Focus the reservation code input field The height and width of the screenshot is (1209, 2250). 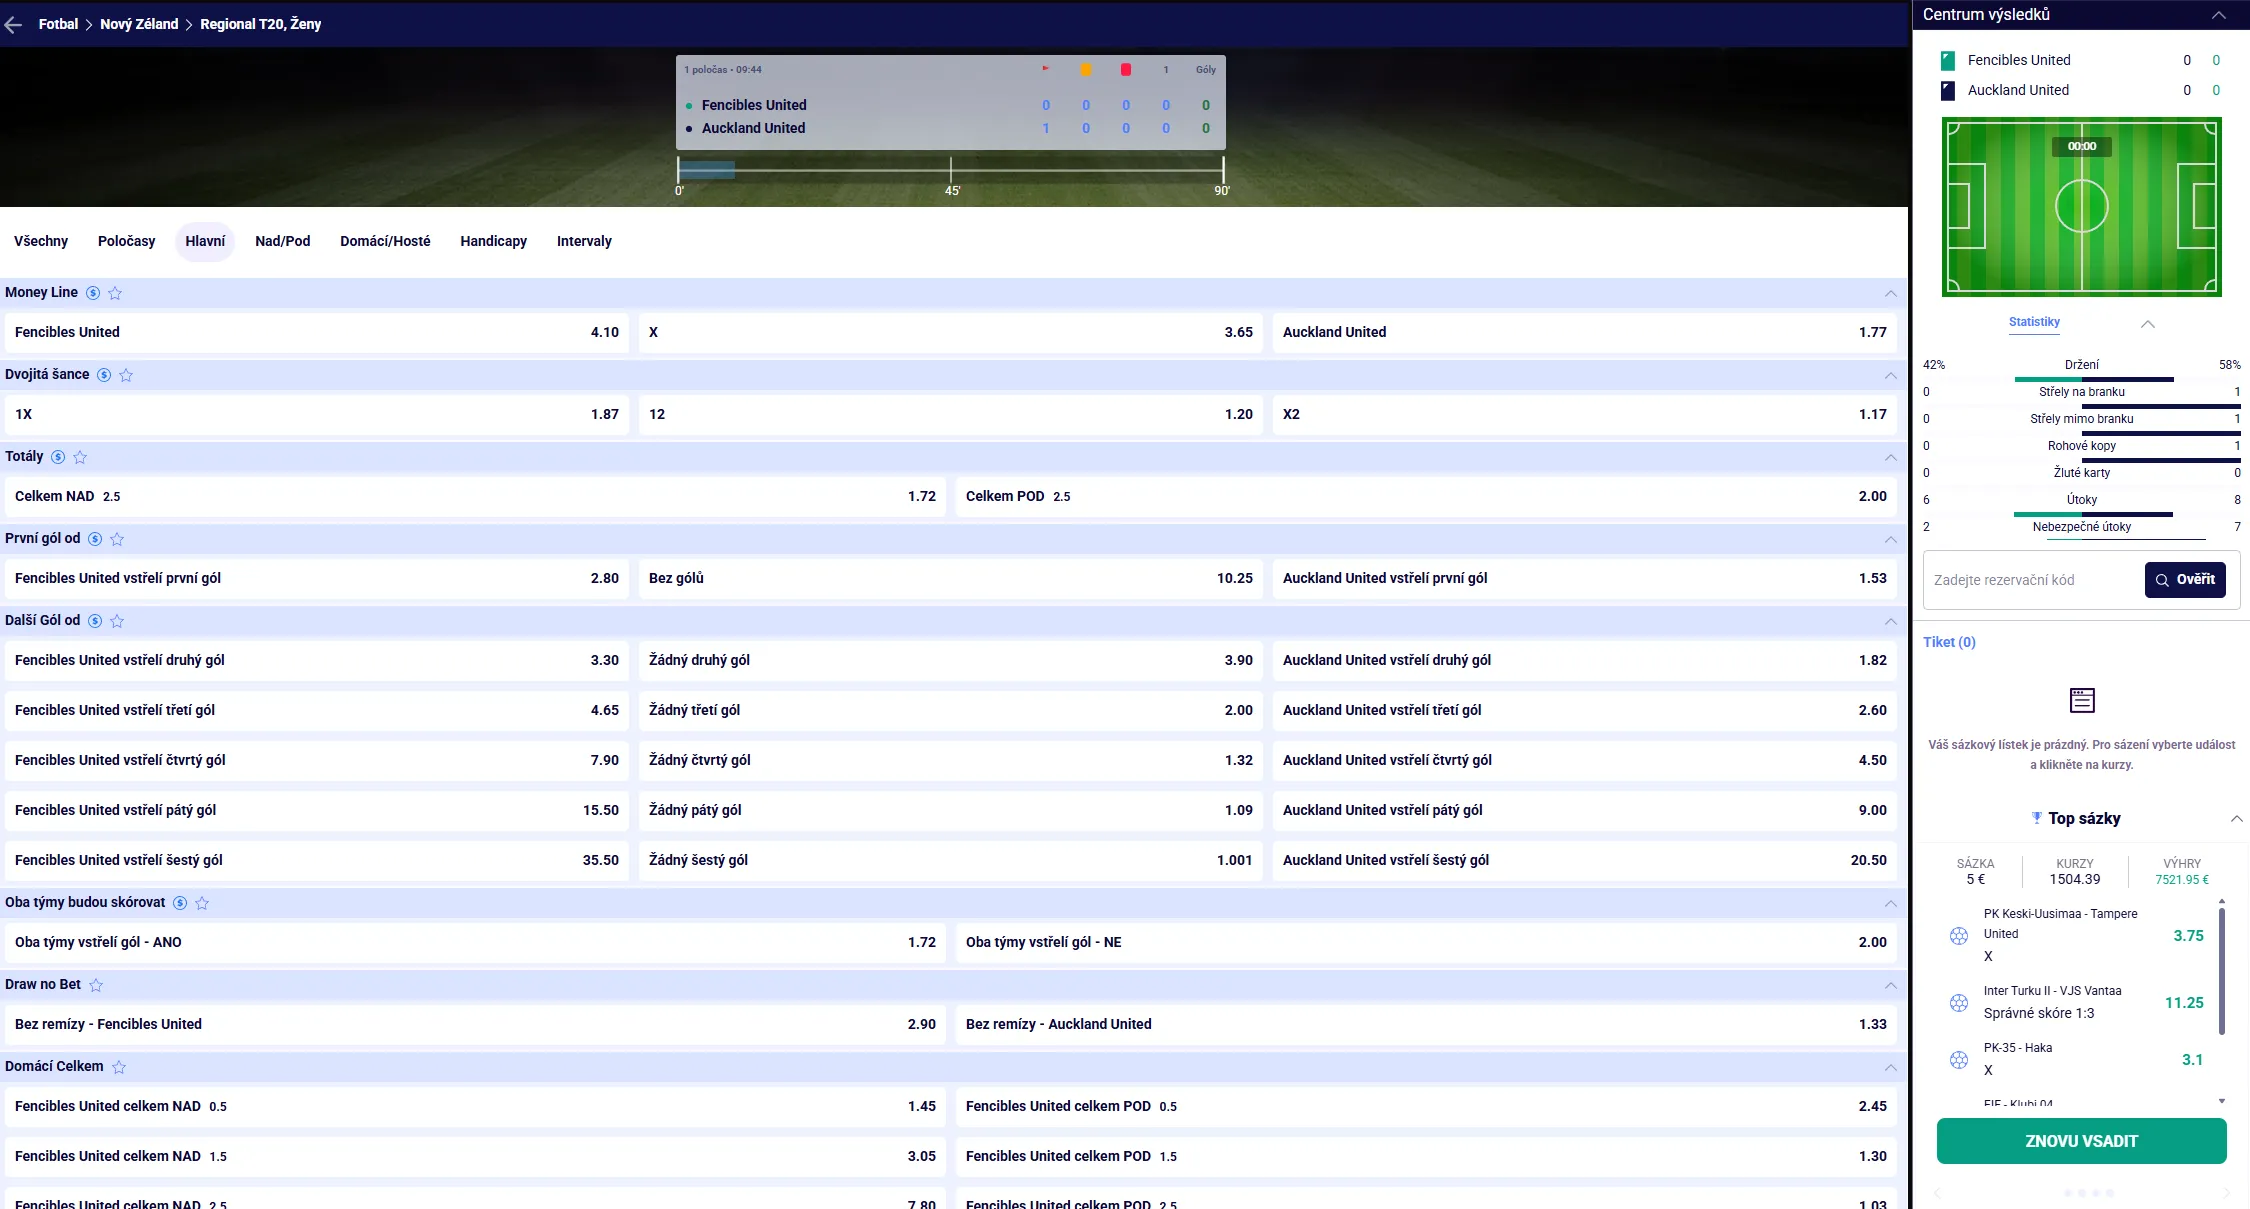click(2033, 580)
